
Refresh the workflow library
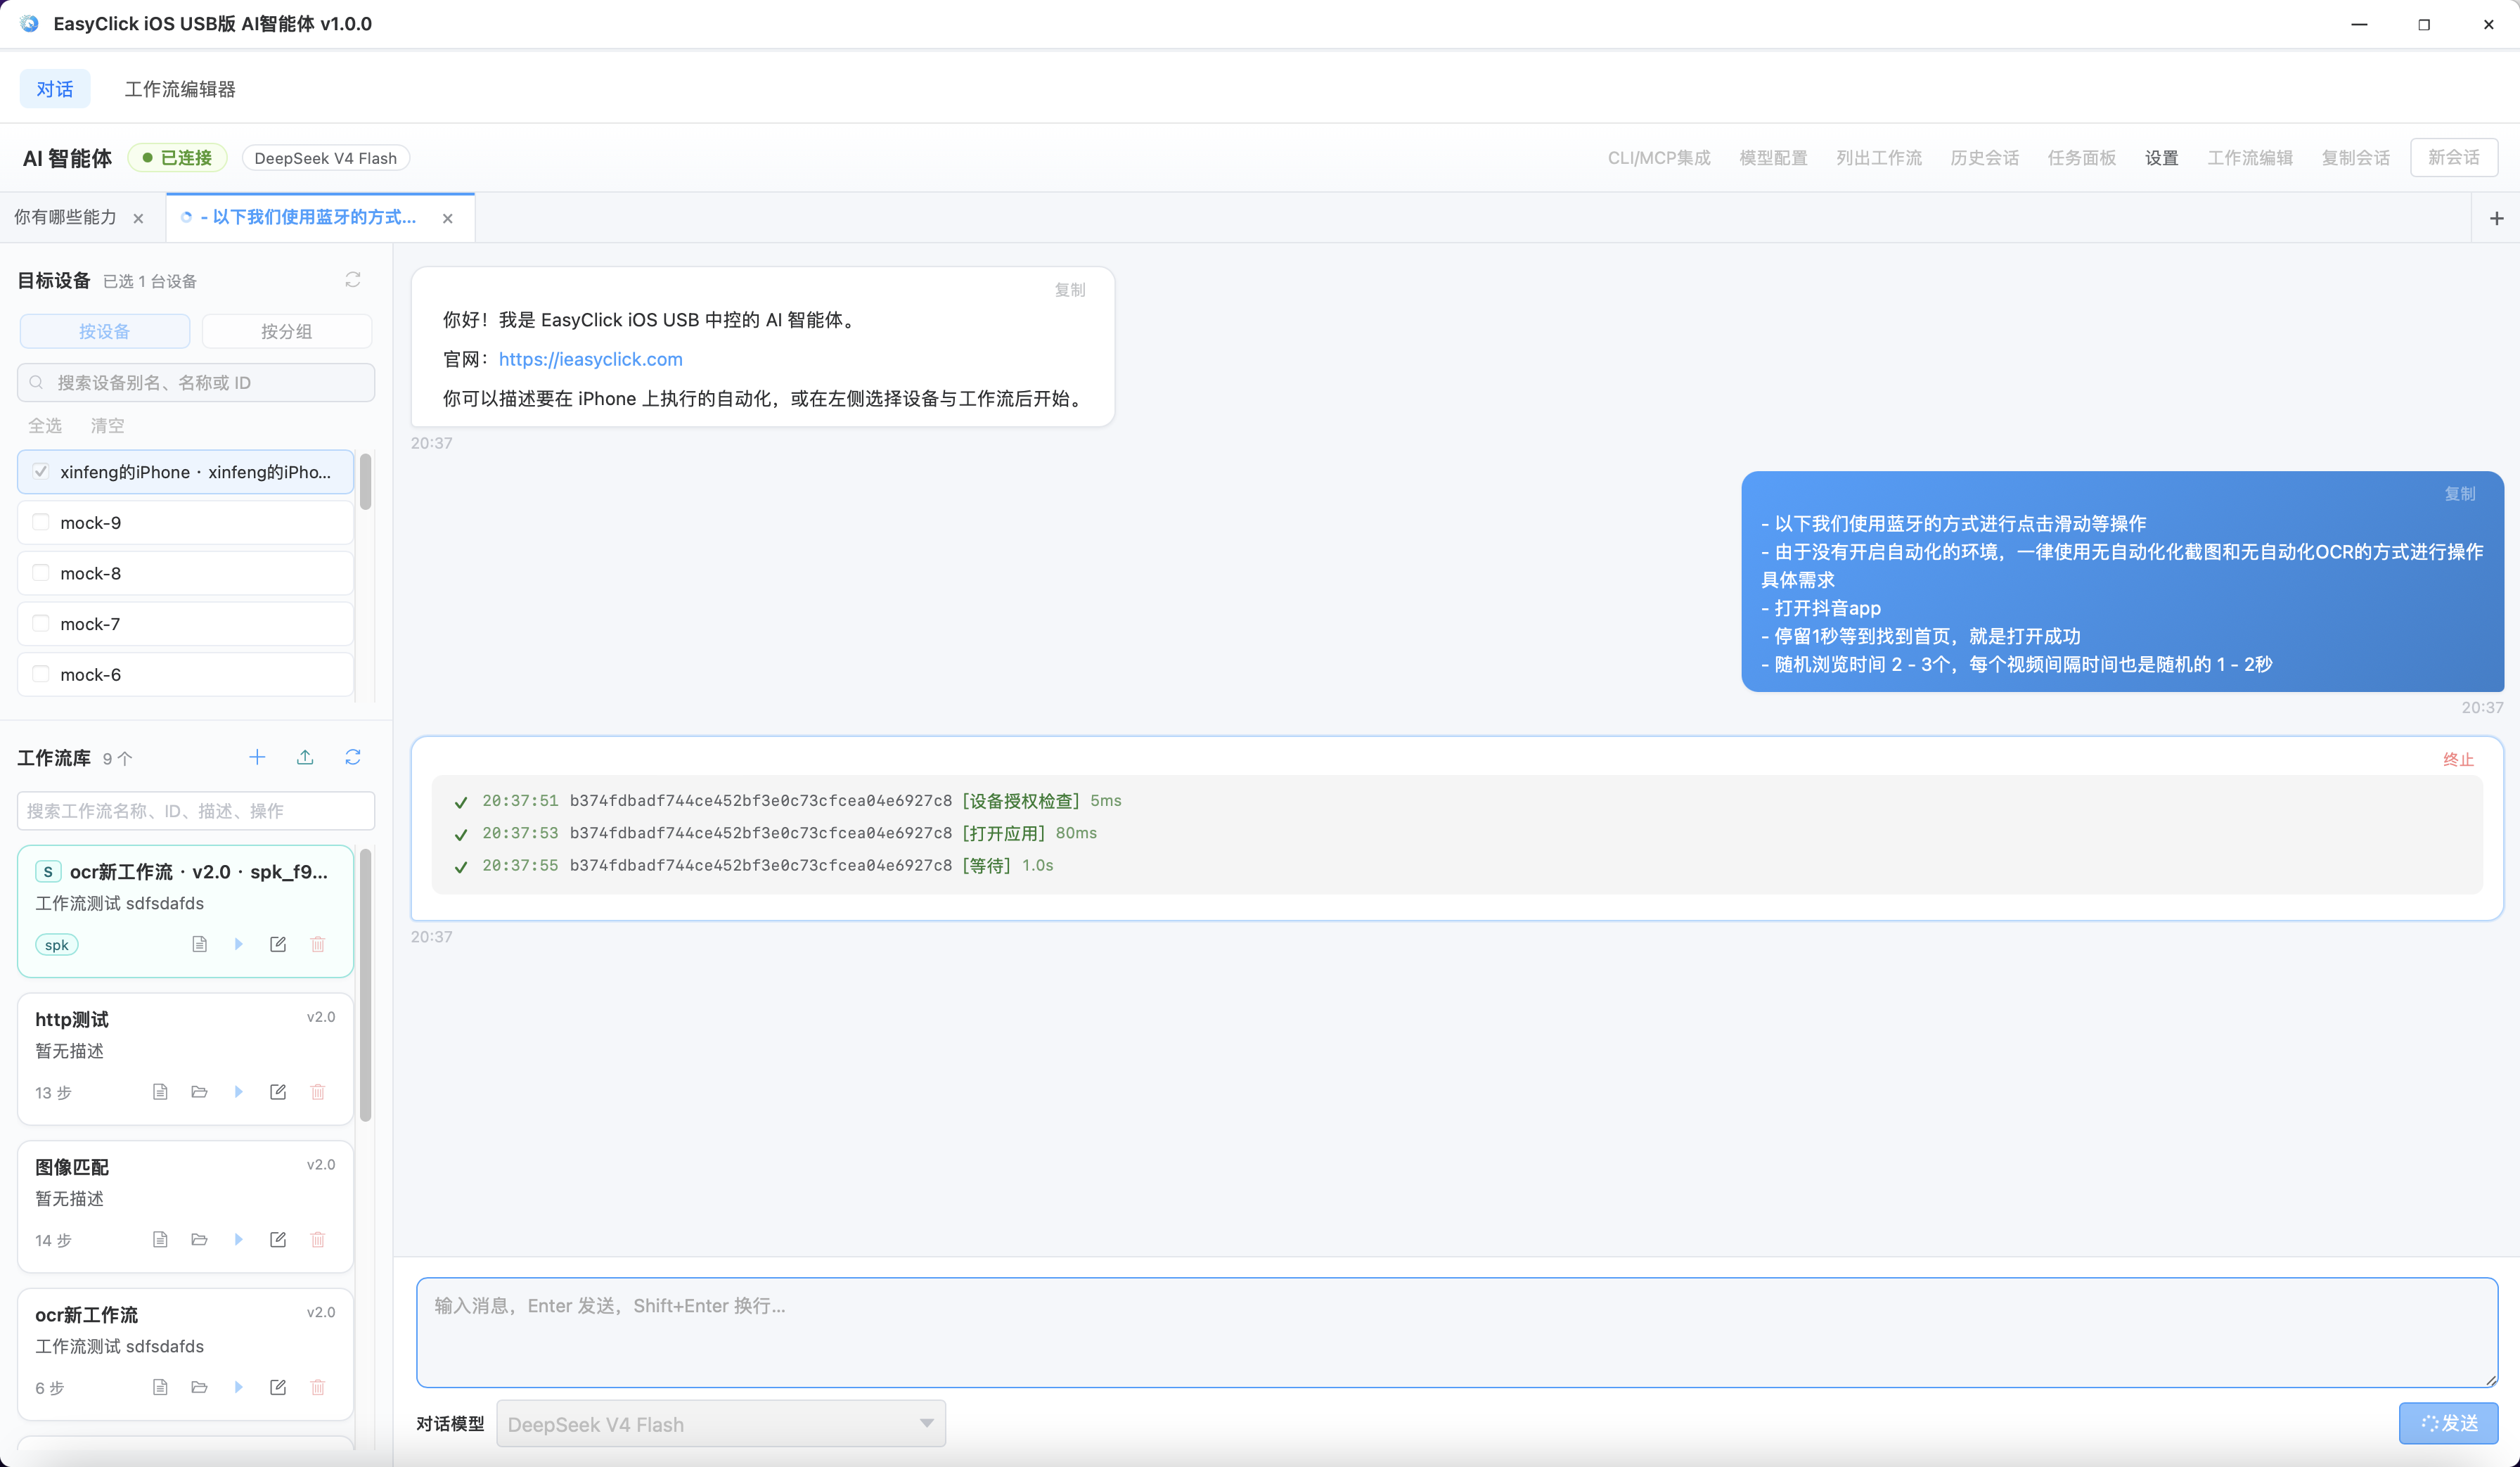[352, 757]
